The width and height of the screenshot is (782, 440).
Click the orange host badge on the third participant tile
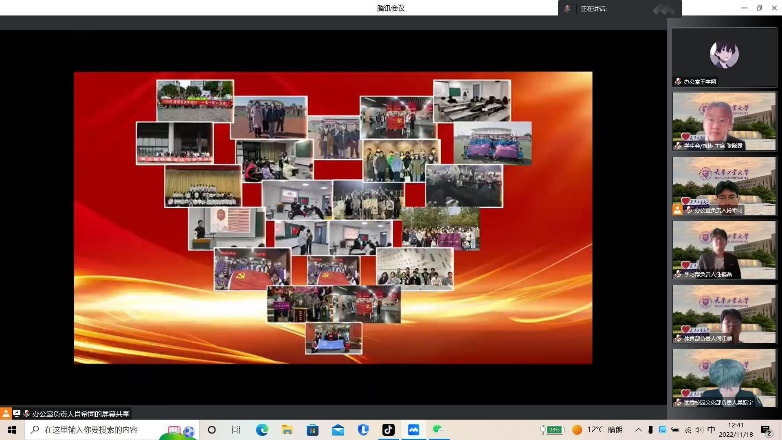click(x=677, y=210)
